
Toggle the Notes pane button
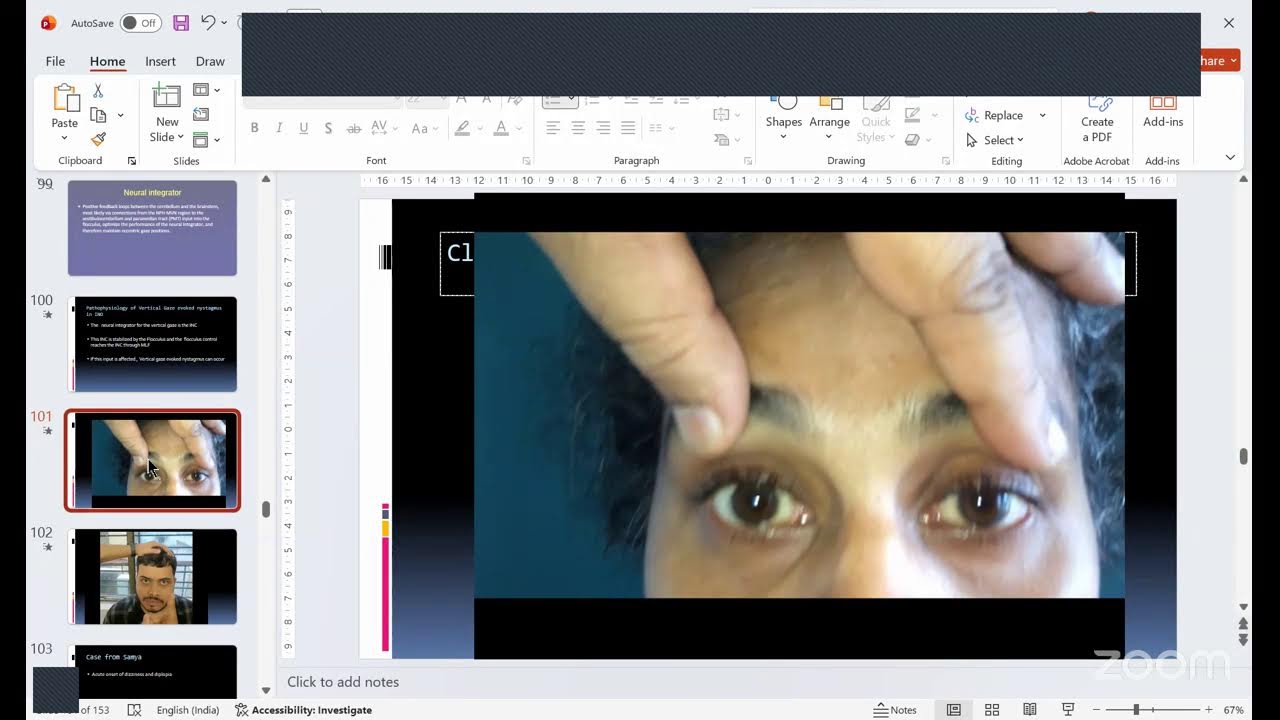click(x=895, y=710)
